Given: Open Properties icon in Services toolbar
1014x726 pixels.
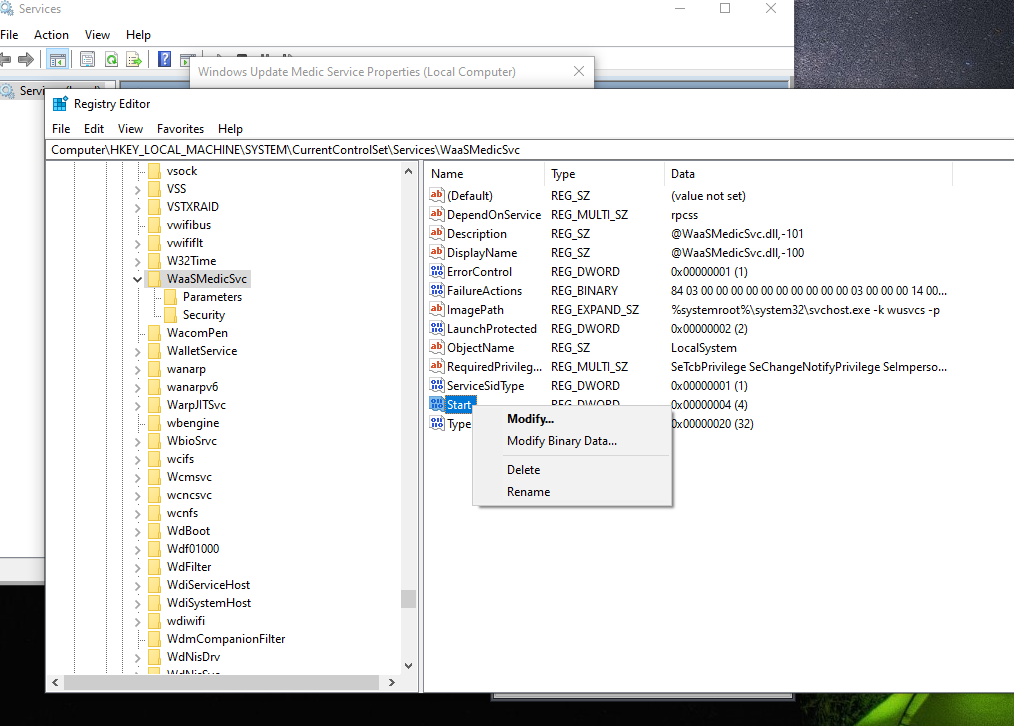Looking at the screenshot, I should point(87,60).
